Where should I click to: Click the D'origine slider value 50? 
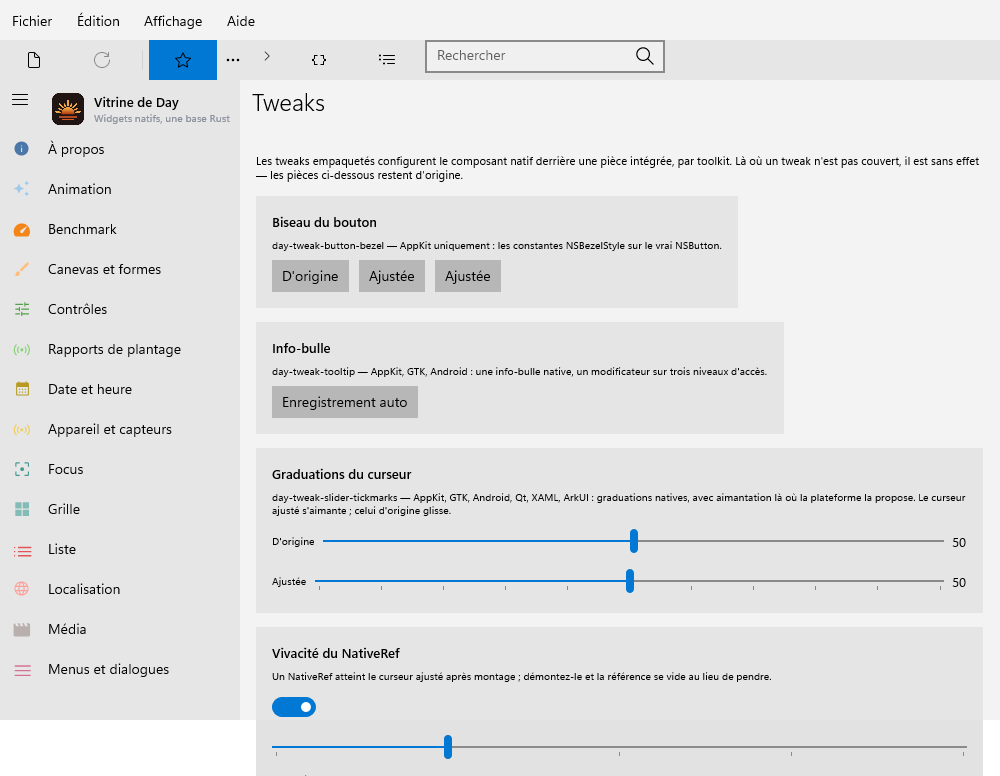(x=959, y=543)
